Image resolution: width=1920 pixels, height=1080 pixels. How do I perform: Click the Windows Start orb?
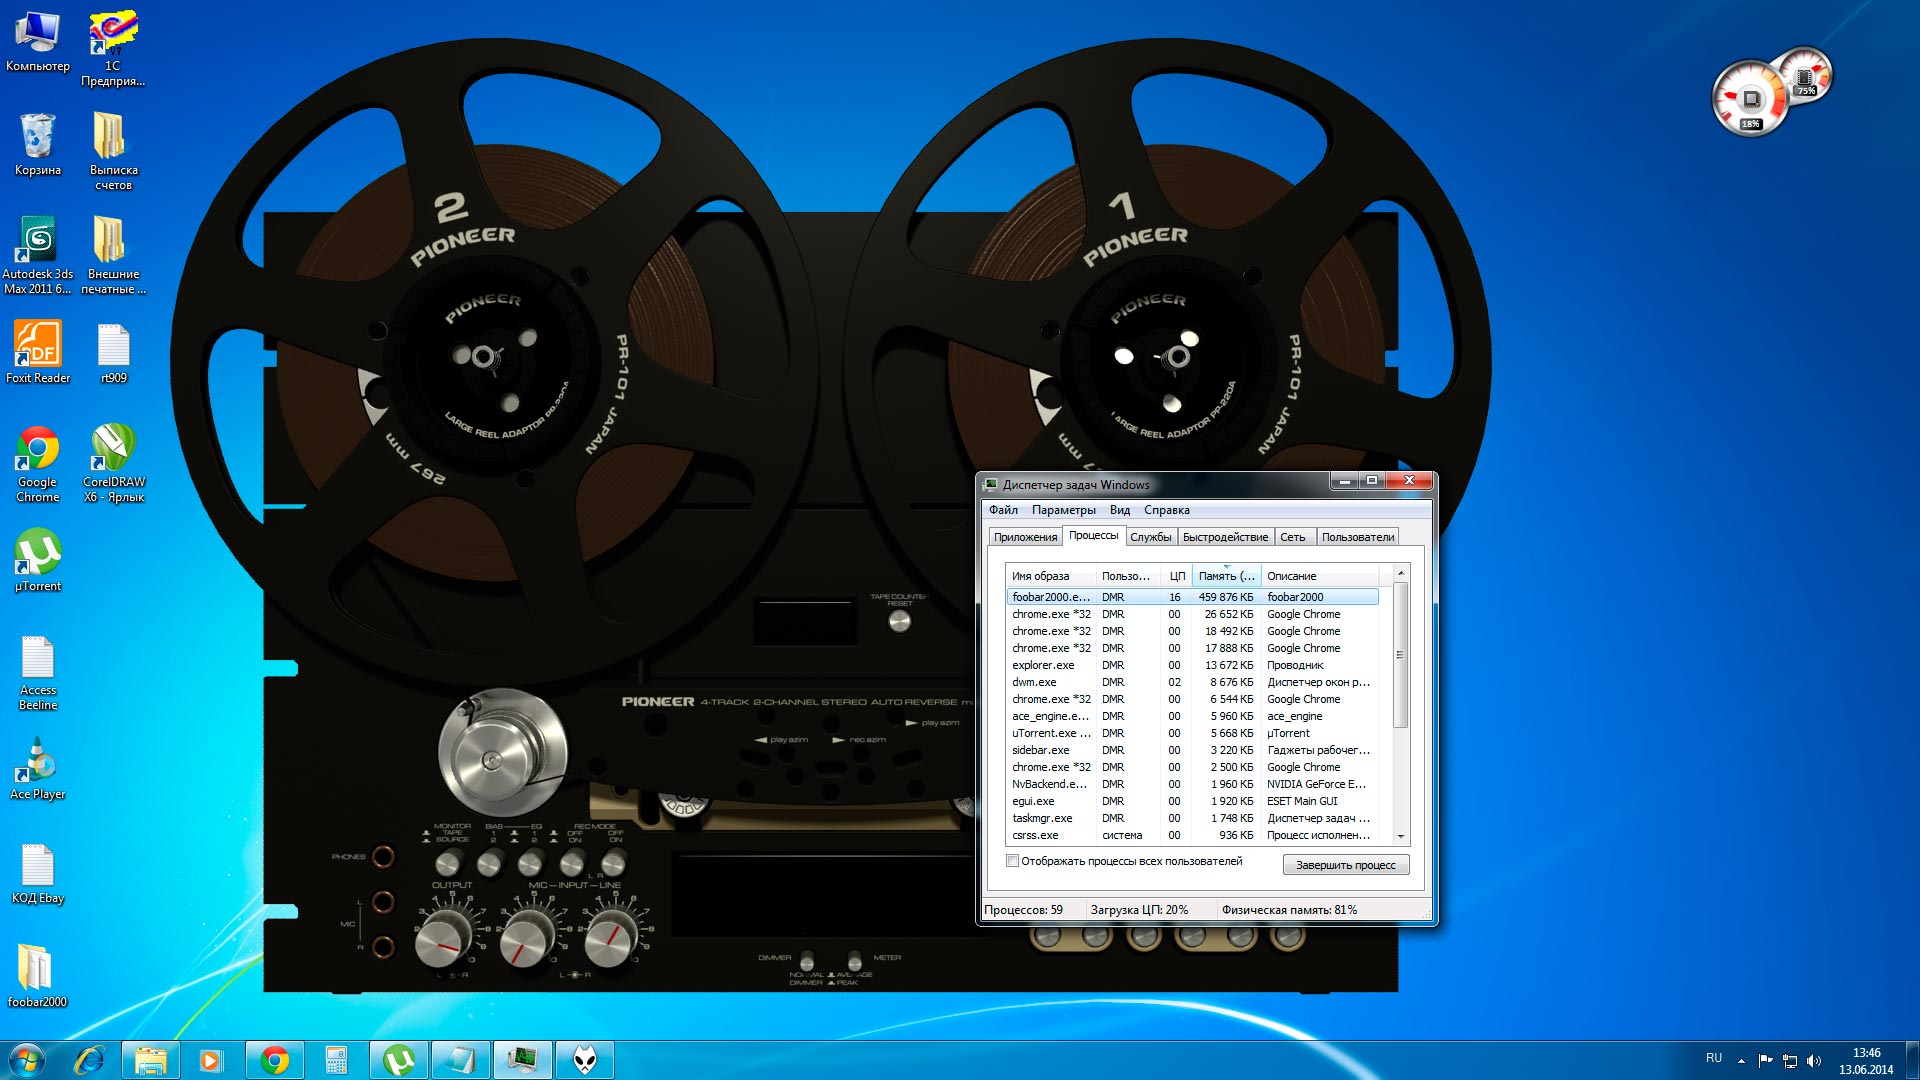(x=27, y=1059)
